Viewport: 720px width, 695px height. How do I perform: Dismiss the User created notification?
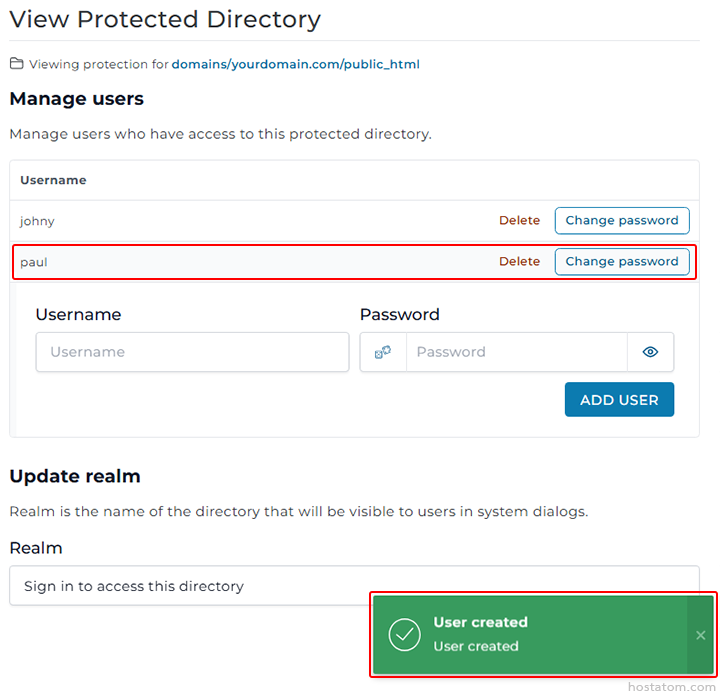[x=700, y=635]
